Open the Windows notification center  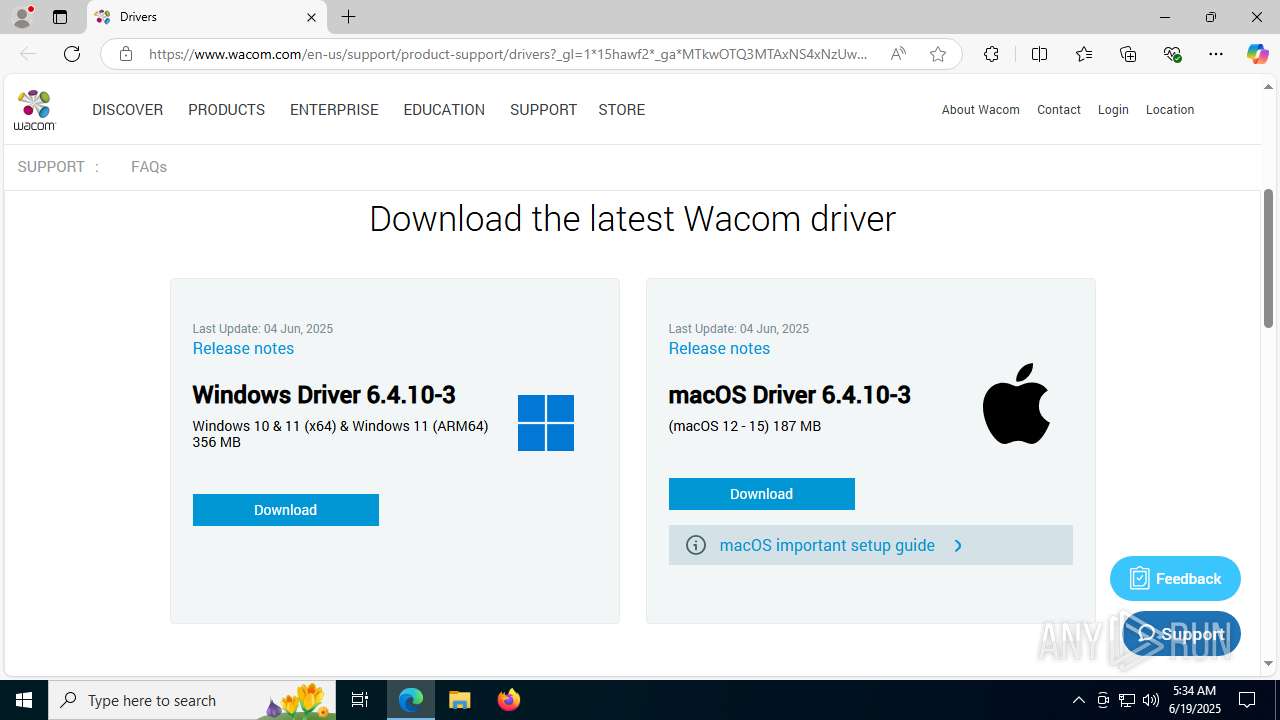coord(1247,700)
